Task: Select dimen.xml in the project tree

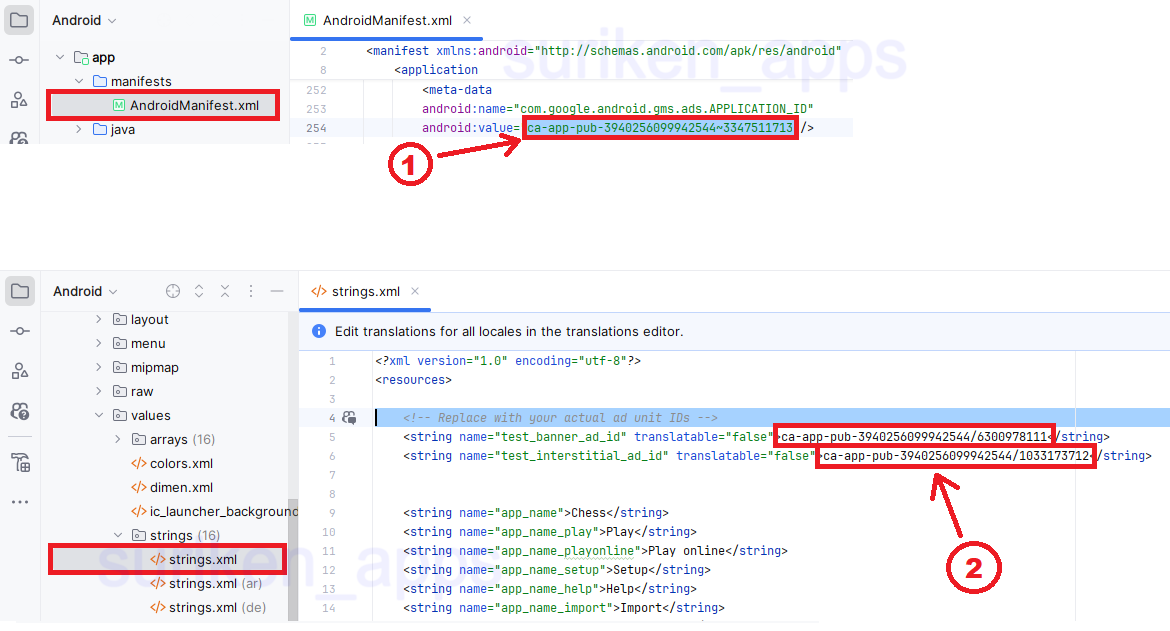Action: [180, 487]
